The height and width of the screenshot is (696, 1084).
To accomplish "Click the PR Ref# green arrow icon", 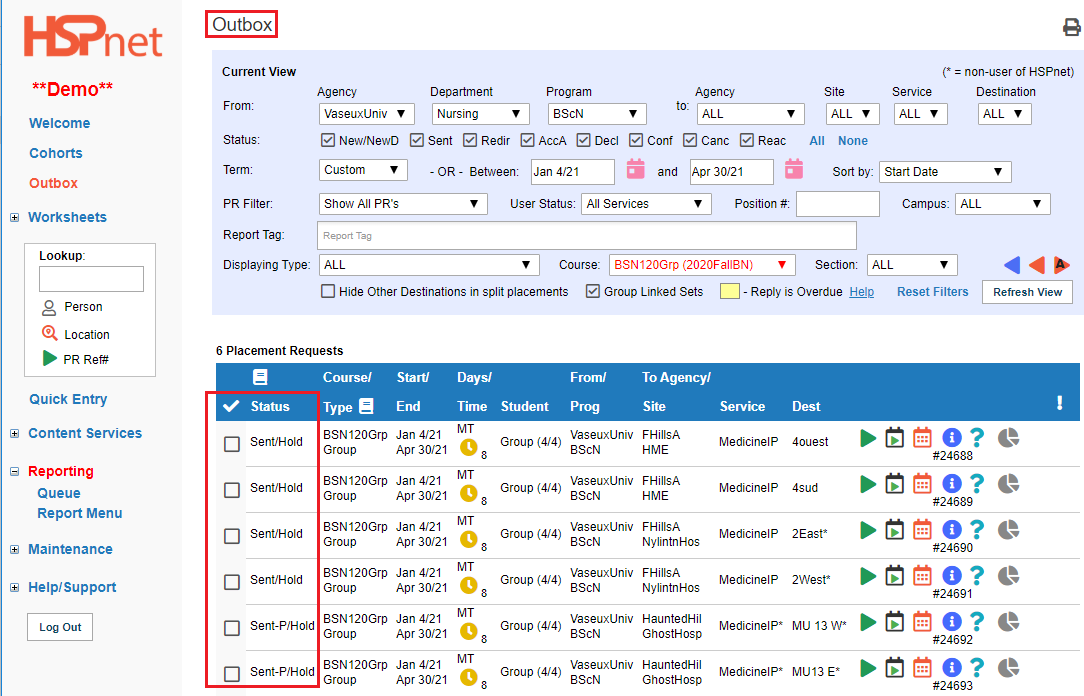I will (50, 358).
